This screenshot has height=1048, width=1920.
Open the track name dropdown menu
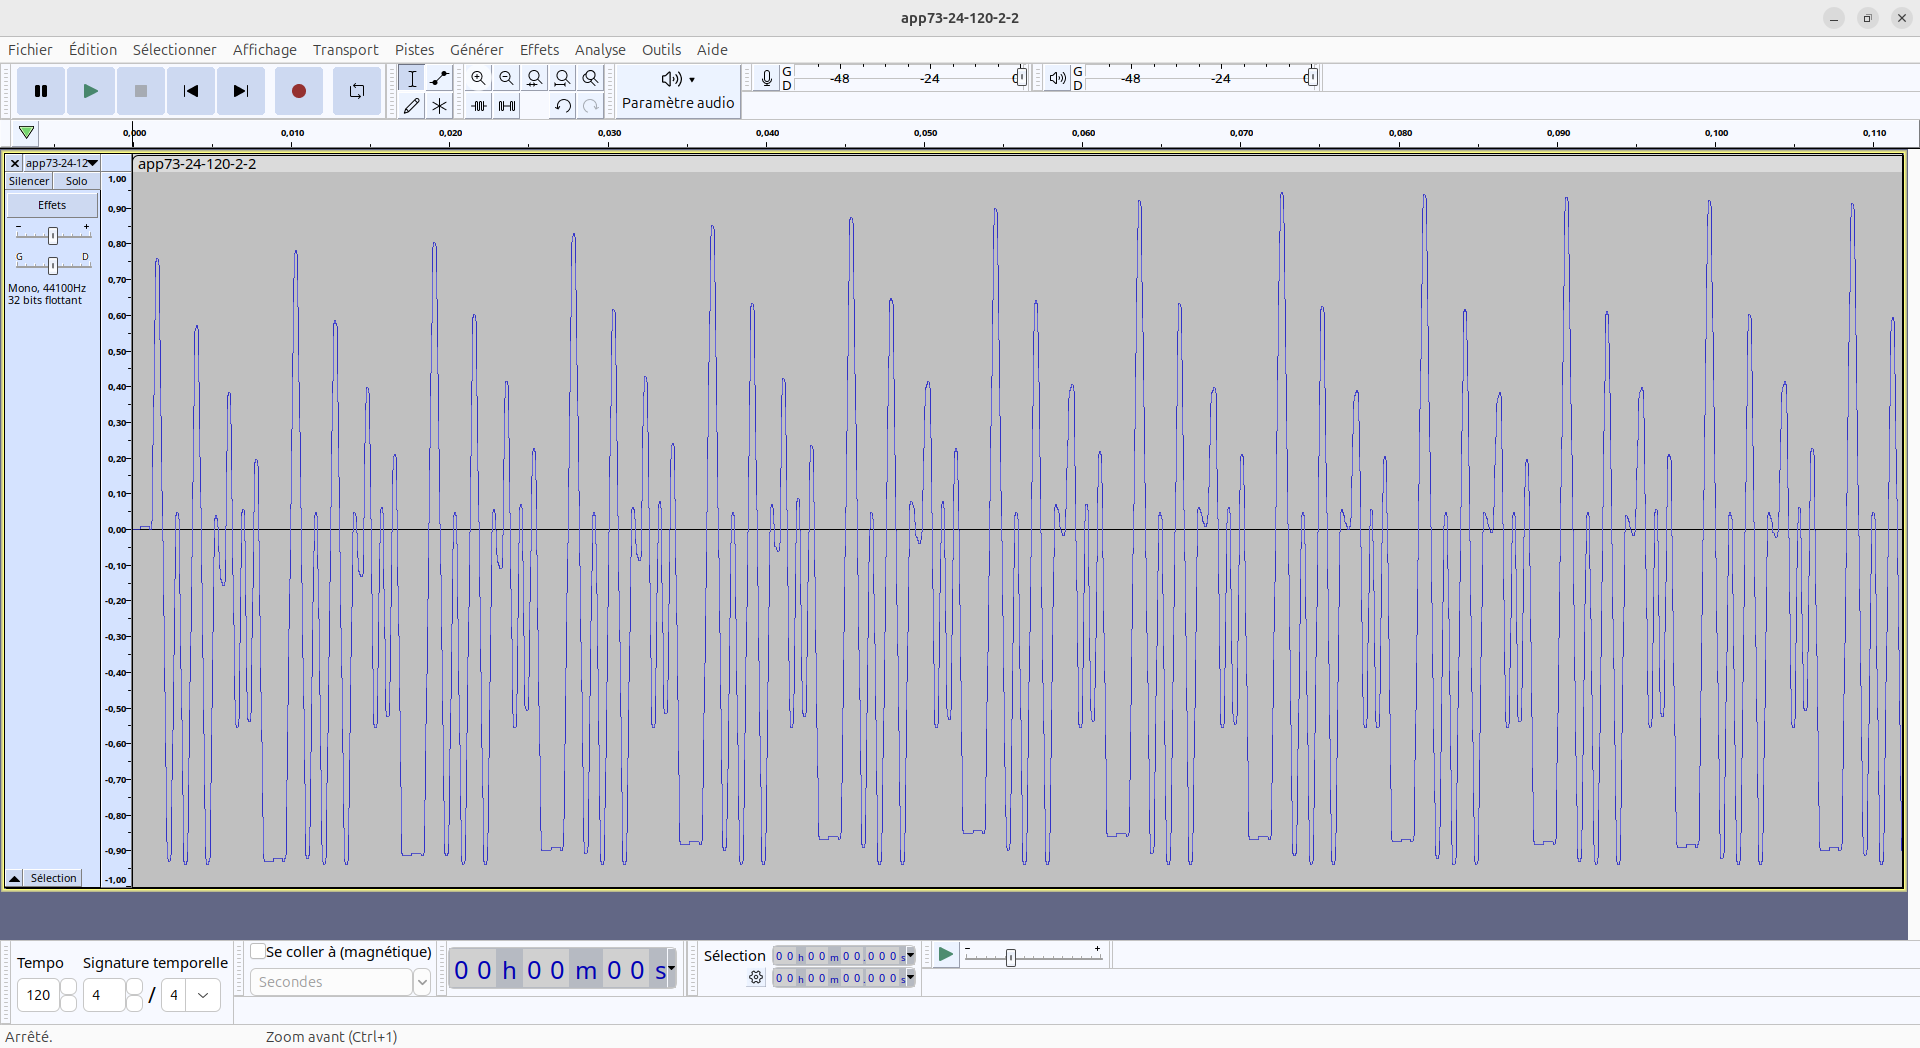tap(61, 163)
